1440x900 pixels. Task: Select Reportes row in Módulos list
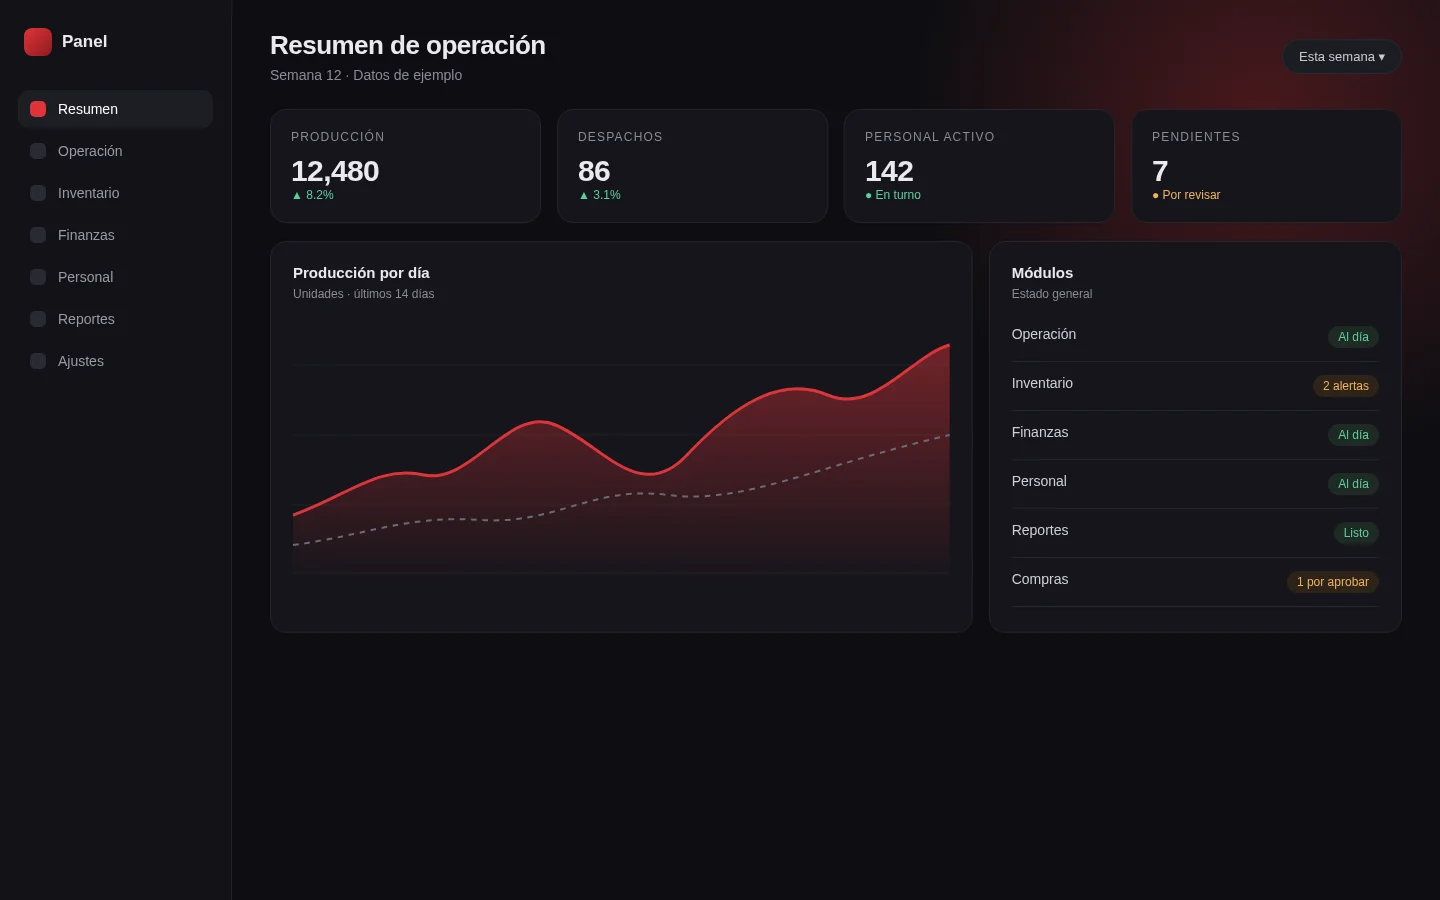pyautogui.click(x=1195, y=533)
